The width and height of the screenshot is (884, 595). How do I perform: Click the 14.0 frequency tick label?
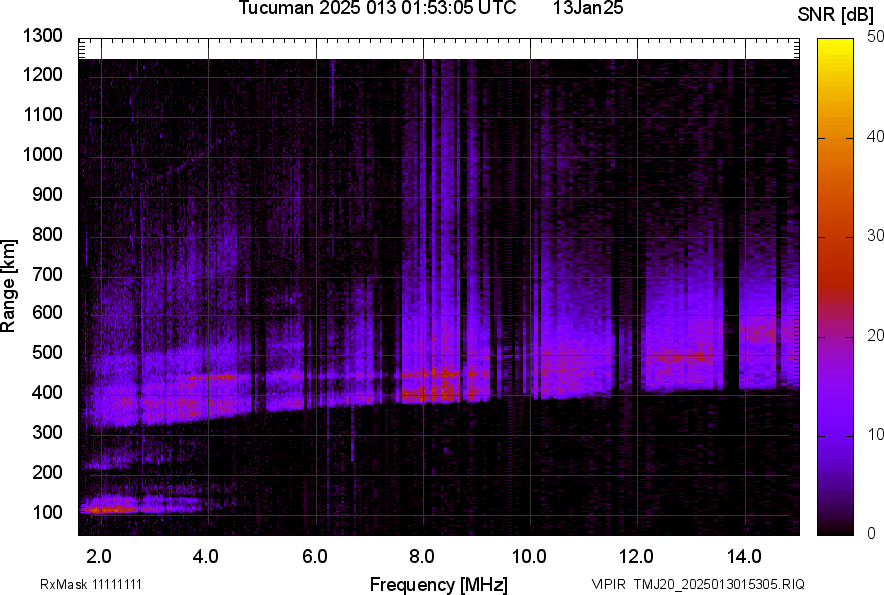coord(745,554)
